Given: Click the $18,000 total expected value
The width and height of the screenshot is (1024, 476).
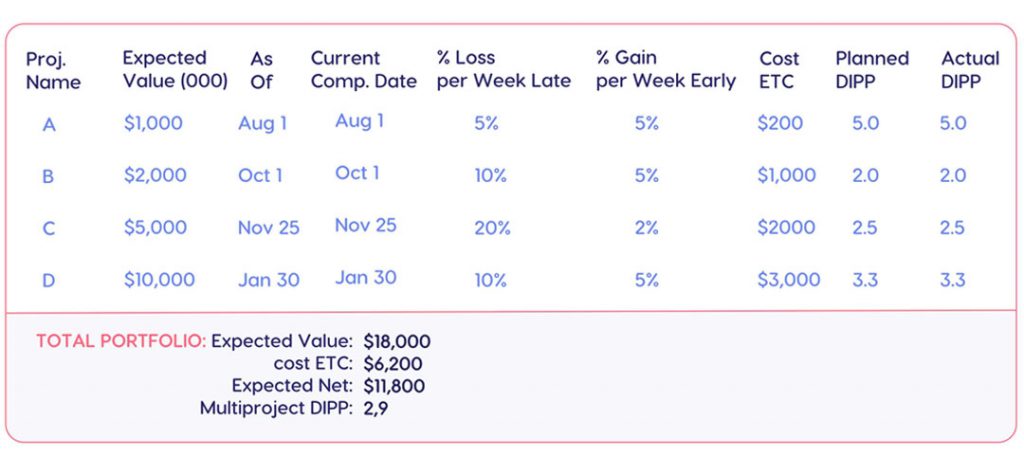Looking at the screenshot, I should [x=397, y=342].
